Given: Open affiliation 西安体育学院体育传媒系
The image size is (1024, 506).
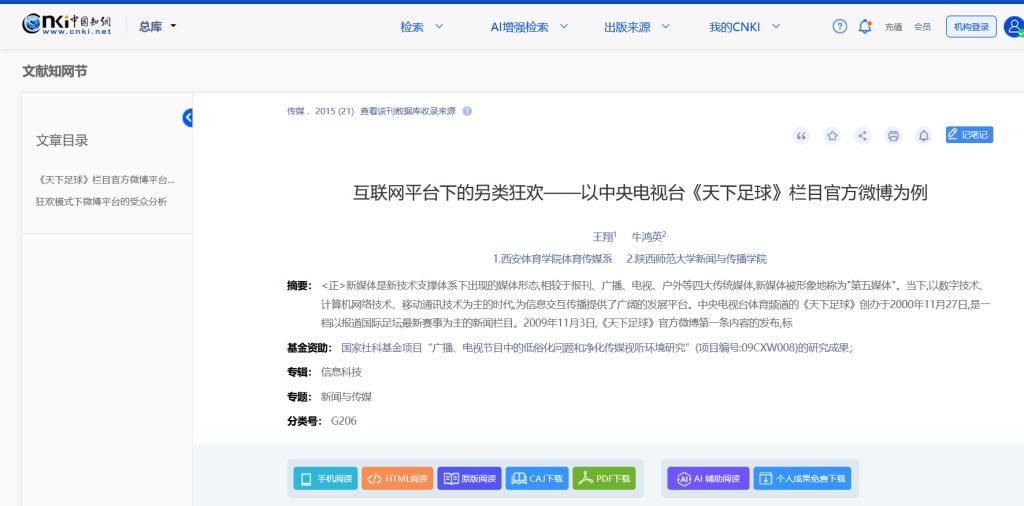Looking at the screenshot, I should click(x=553, y=259).
